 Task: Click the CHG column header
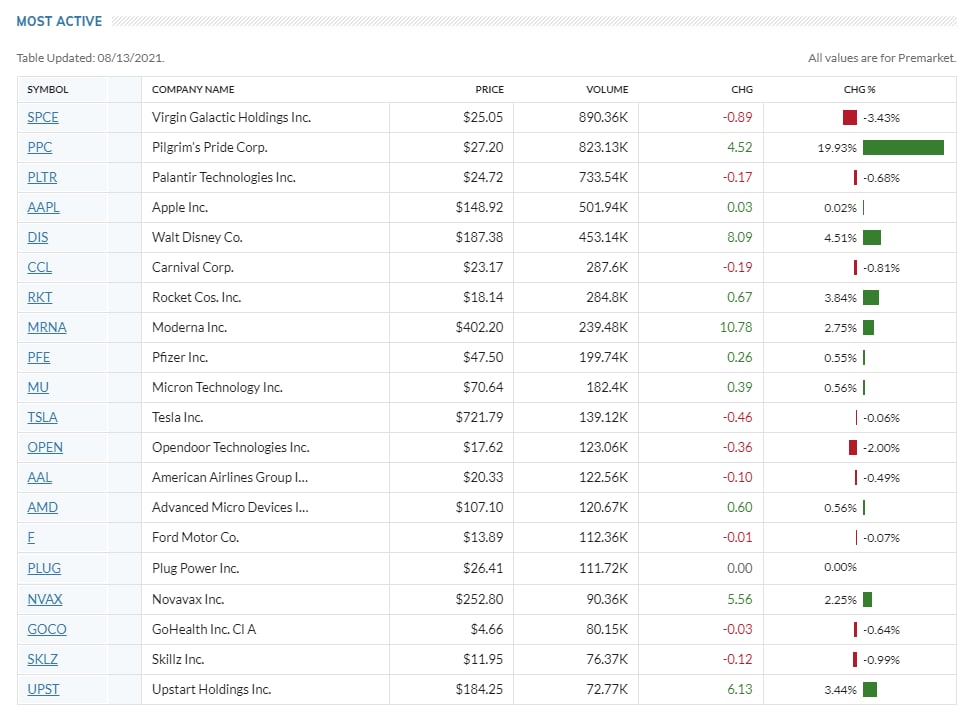pyautogui.click(x=742, y=90)
